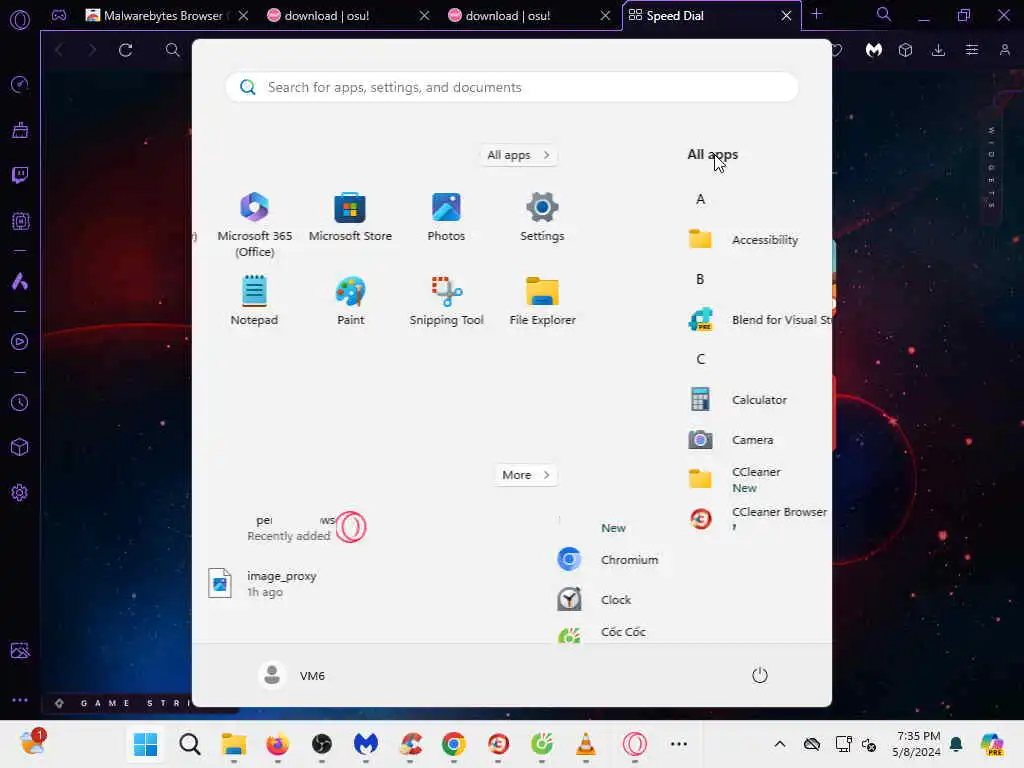The image size is (1024, 768).
Task: Jump to letter A header in apps
Action: pos(700,199)
